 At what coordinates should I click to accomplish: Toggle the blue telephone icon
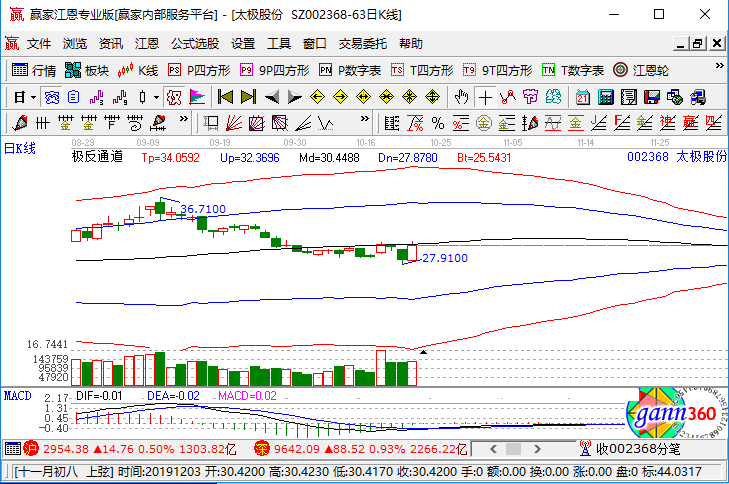pos(51,98)
